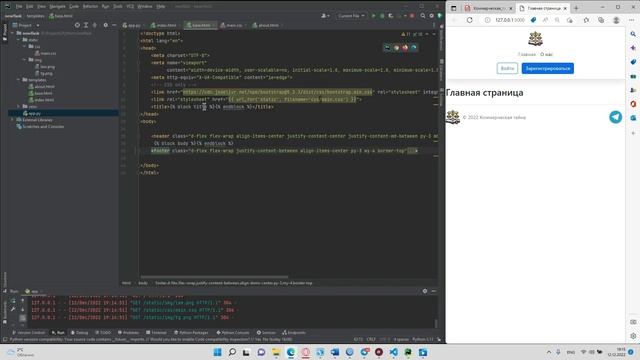The height and width of the screenshot is (360, 640).
Task: Open the Current File run configuration dropdown
Action: click(351, 16)
